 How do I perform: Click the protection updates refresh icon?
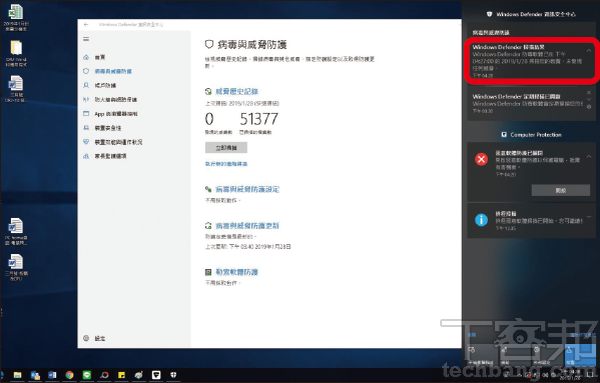(x=208, y=226)
